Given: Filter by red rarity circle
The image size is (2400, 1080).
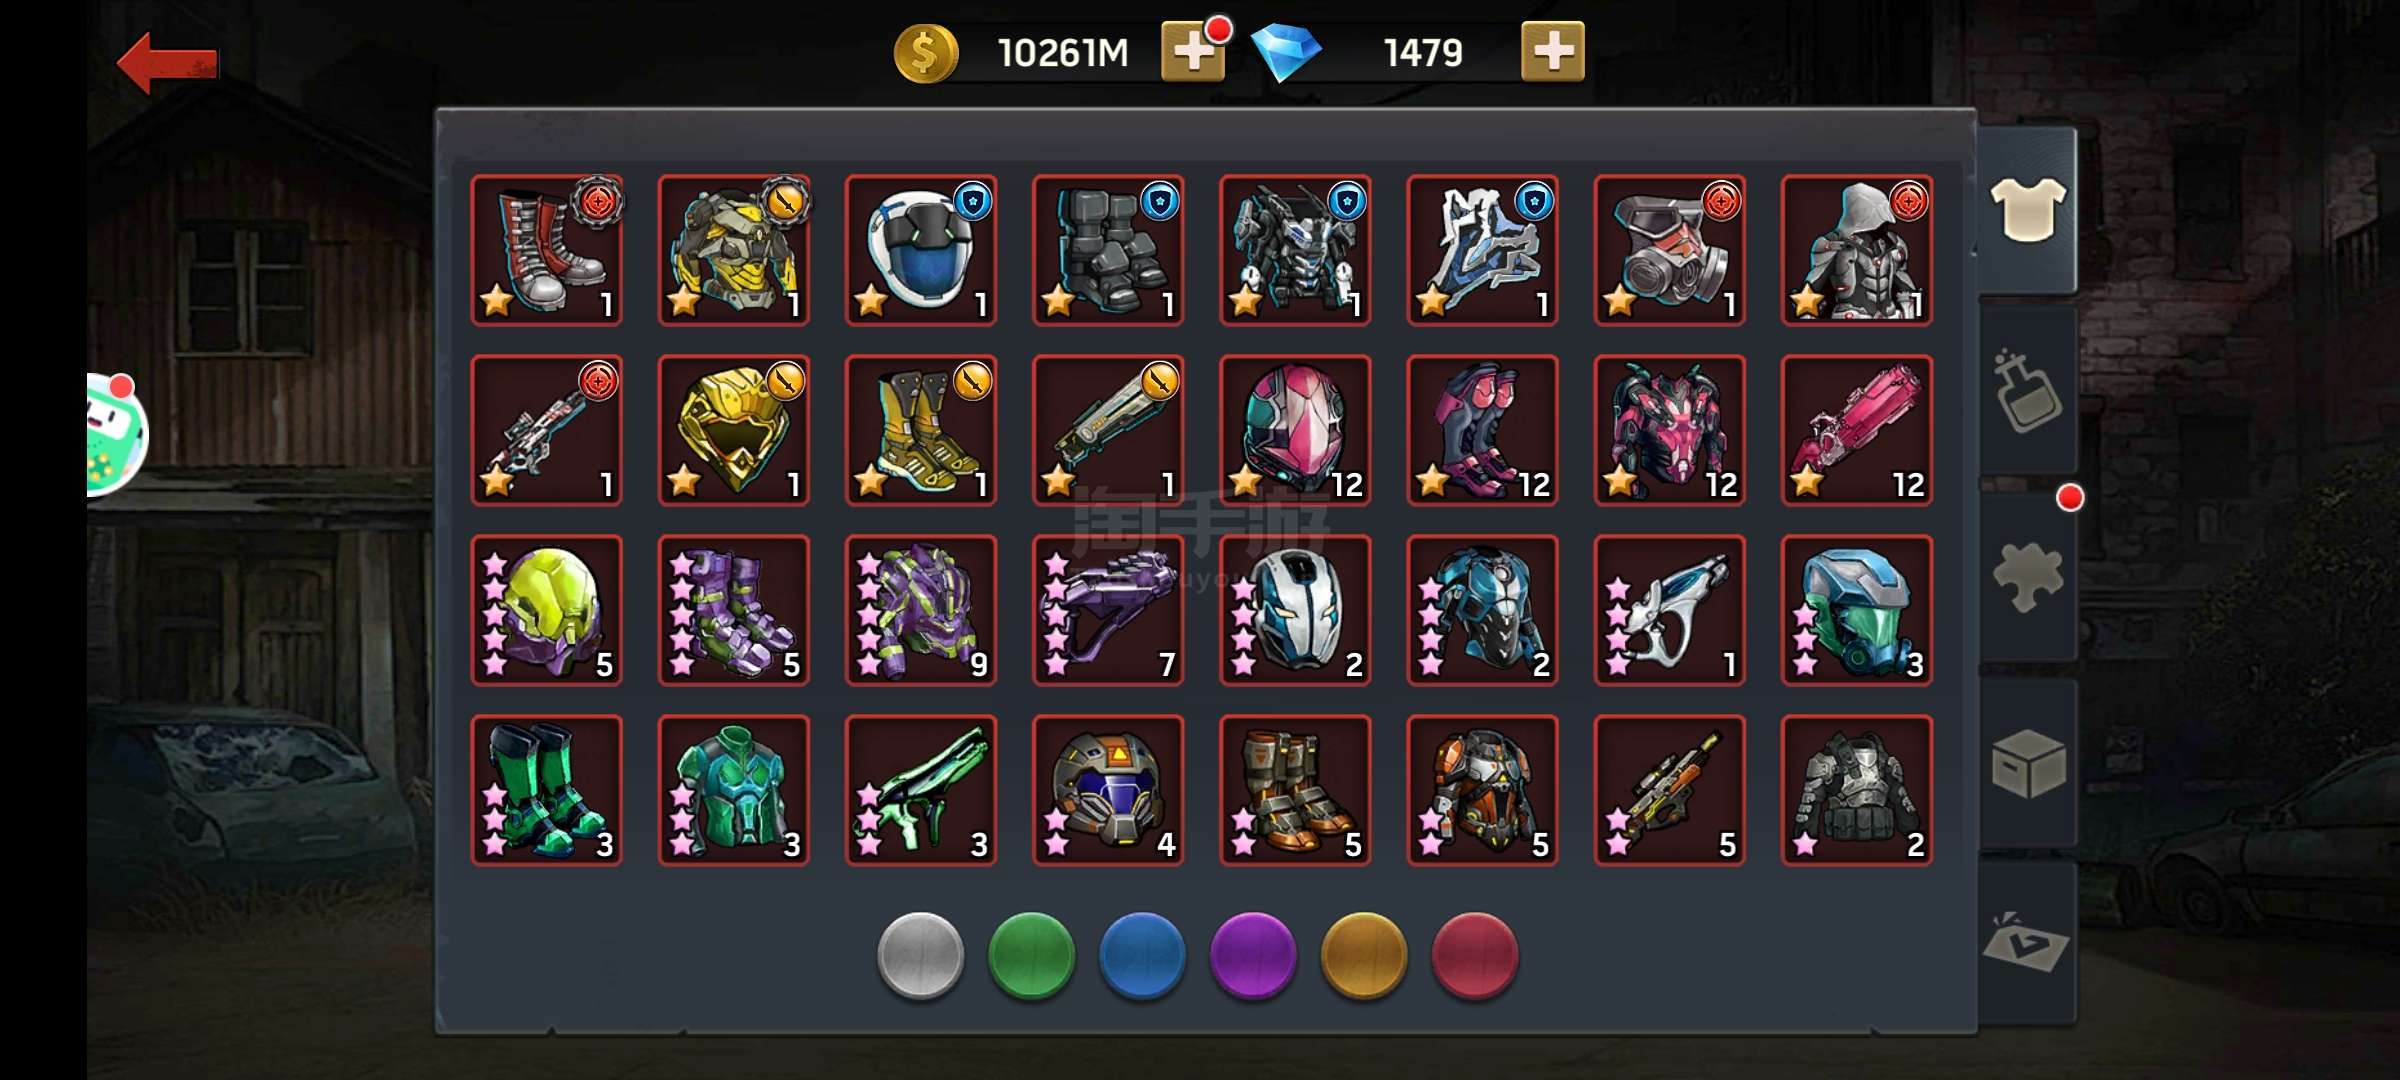Looking at the screenshot, I should [x=1475, y=955].
